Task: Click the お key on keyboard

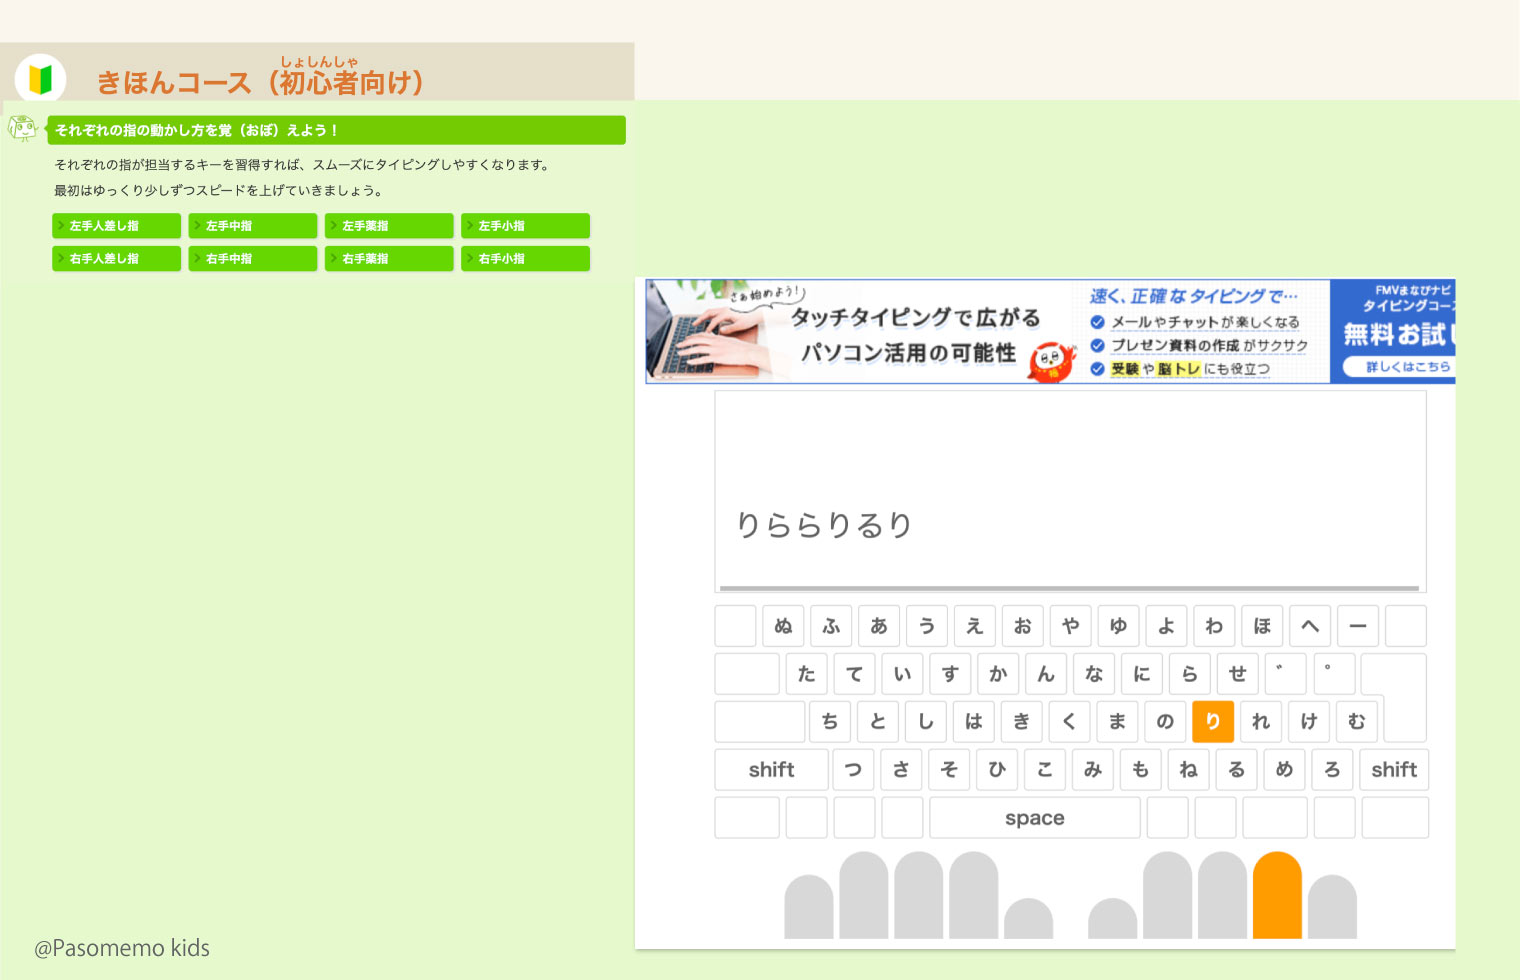Action: 1022,626
